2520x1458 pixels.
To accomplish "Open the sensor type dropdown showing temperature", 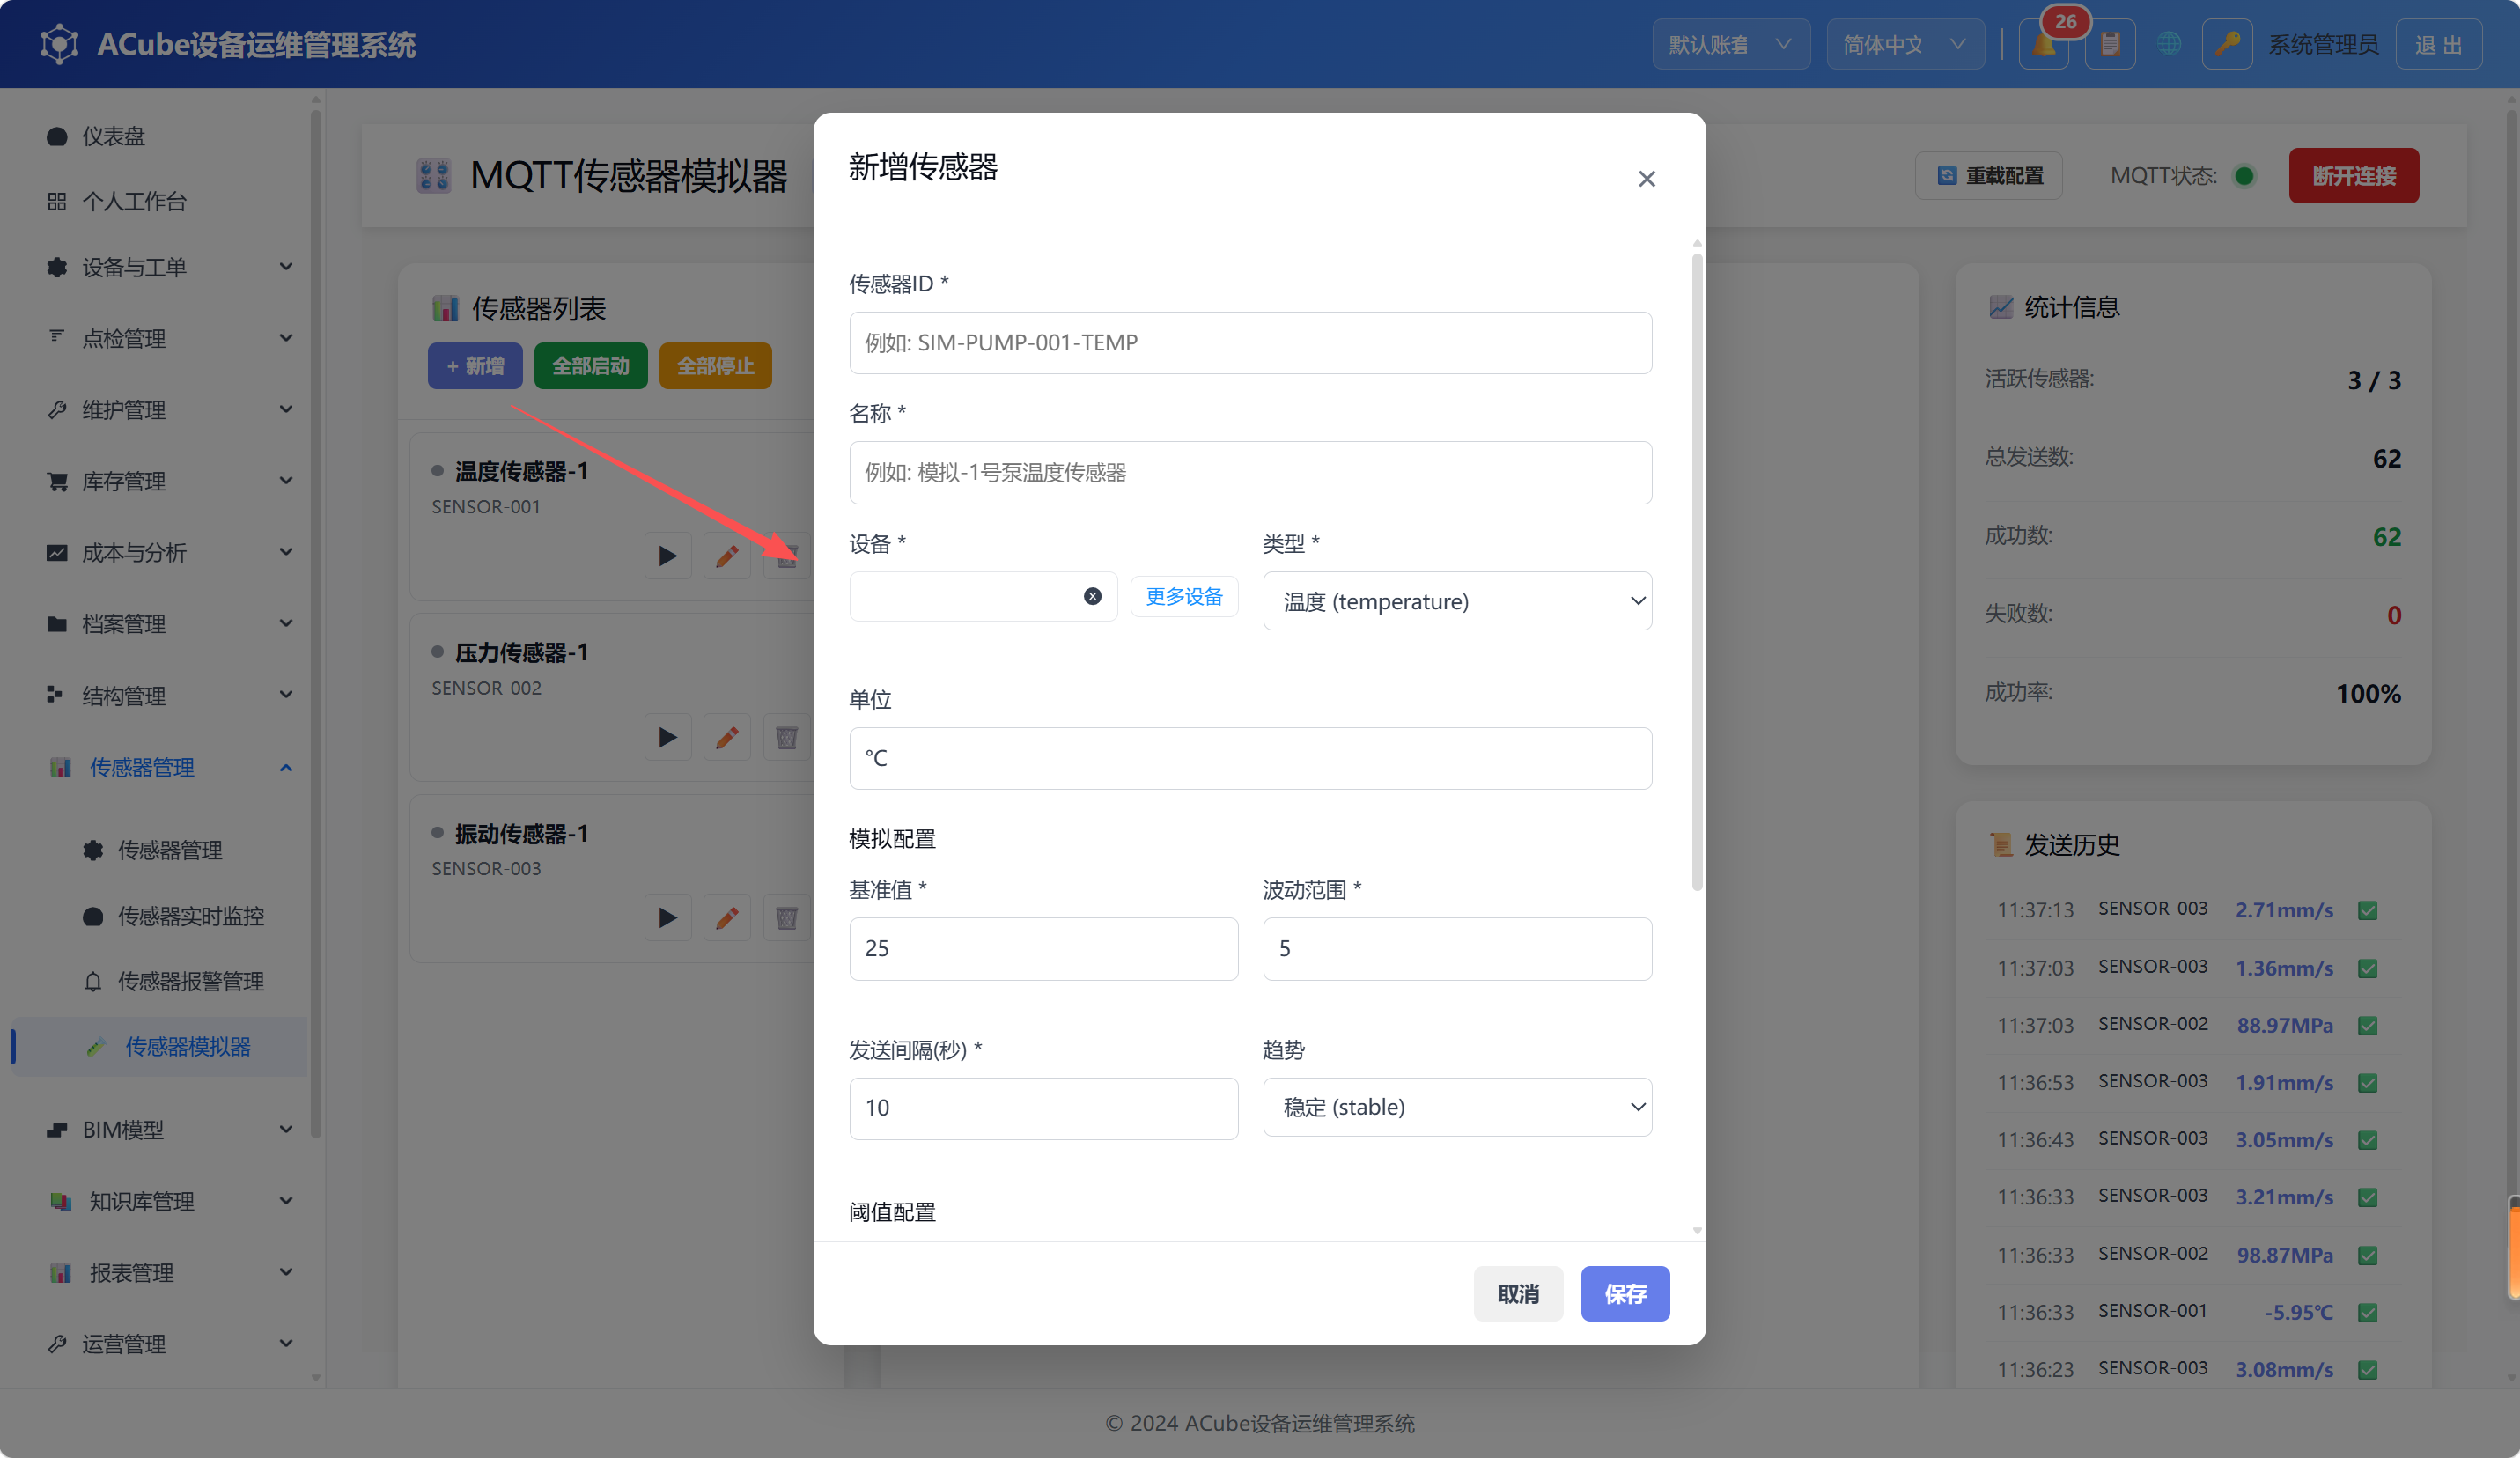I will click(x=1457, y=601).
